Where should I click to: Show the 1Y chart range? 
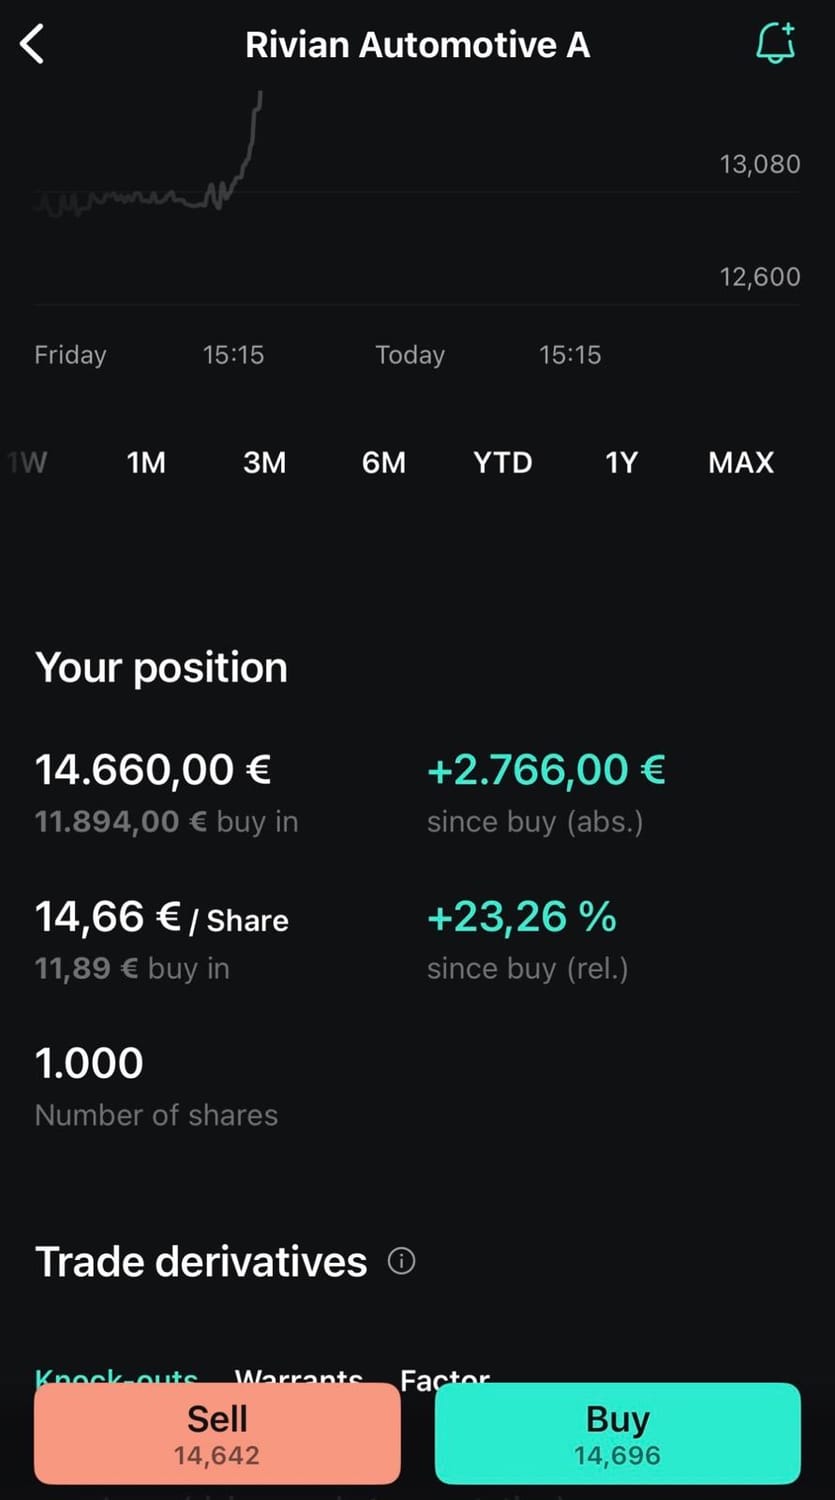coord(621,463)
